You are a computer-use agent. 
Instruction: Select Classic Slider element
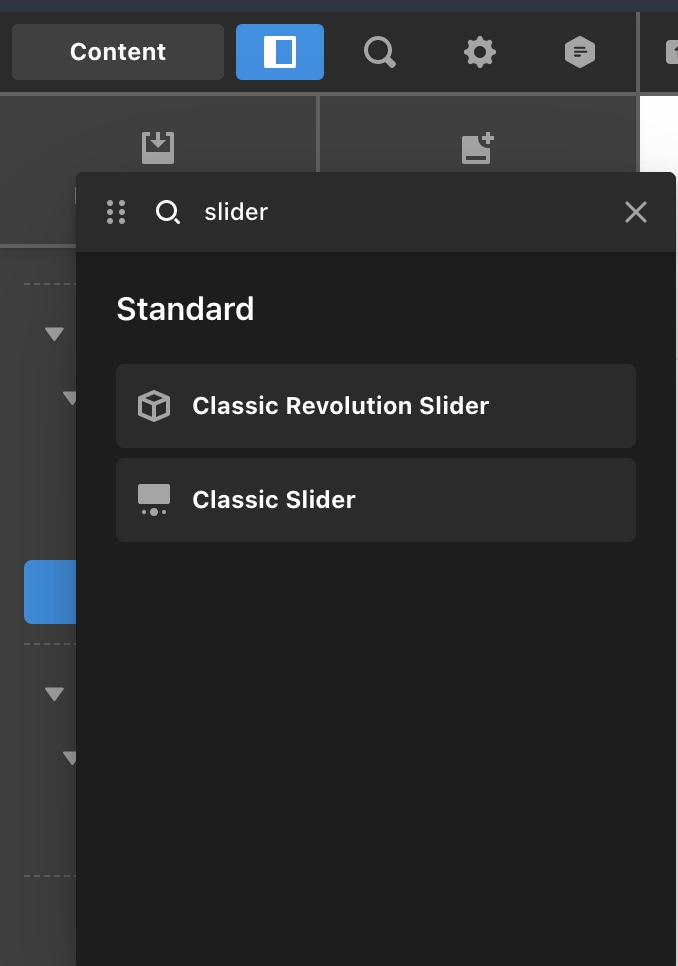(x=376, y=500)
